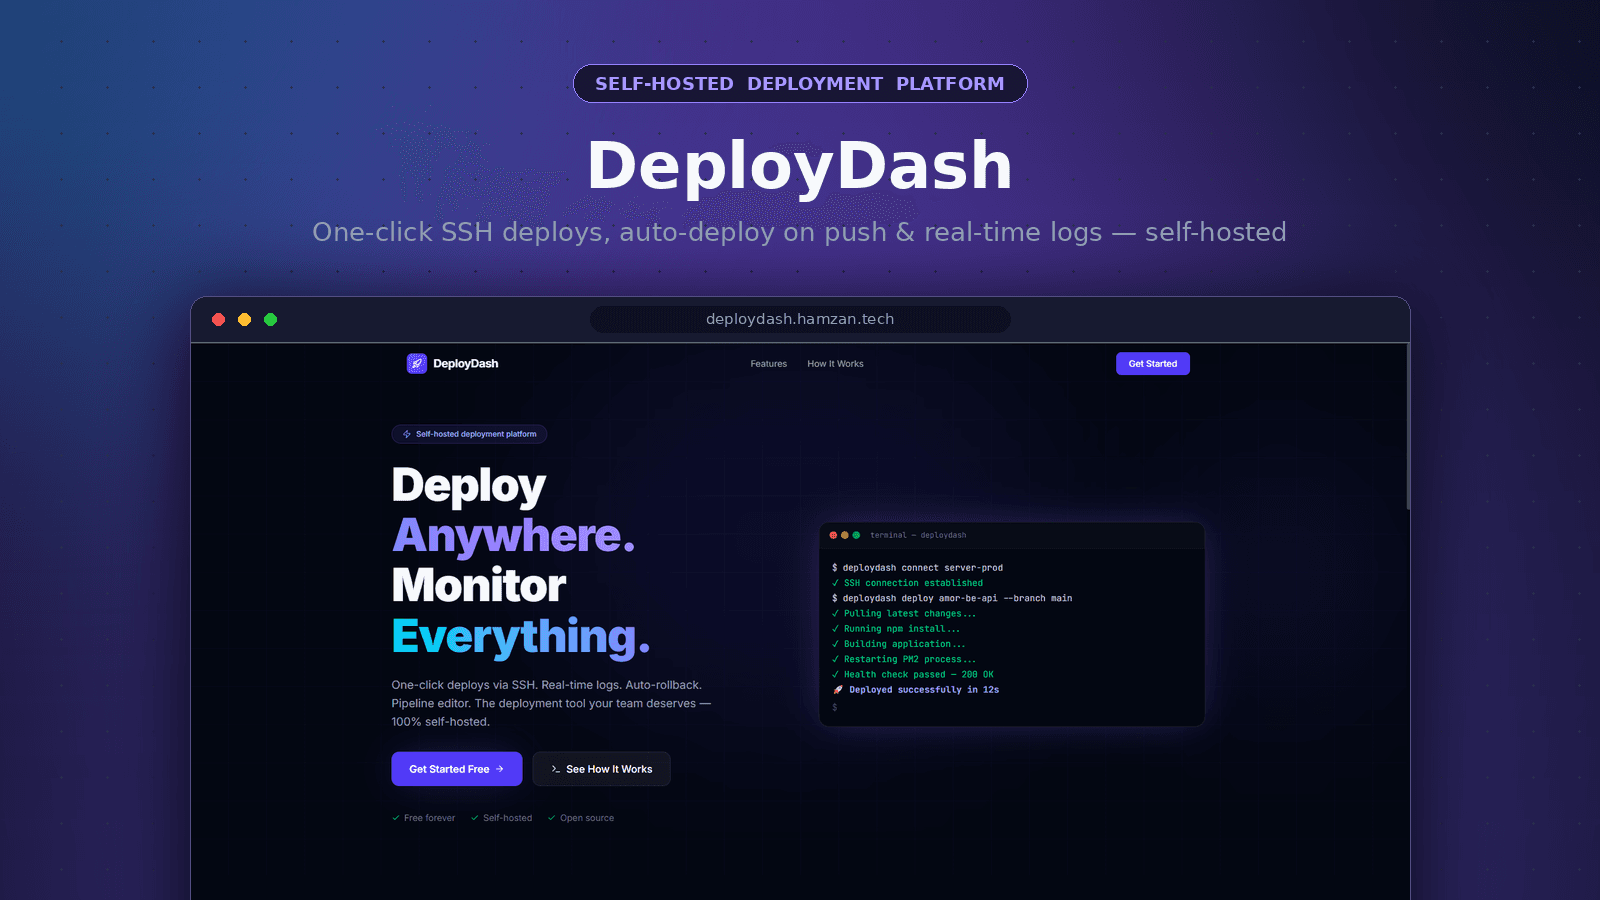Click the SELF-HOSTED DEPLOYMENT PLATFORM banner pill
The height and width of the screenshot is (900, 1600).
(800, 84)
